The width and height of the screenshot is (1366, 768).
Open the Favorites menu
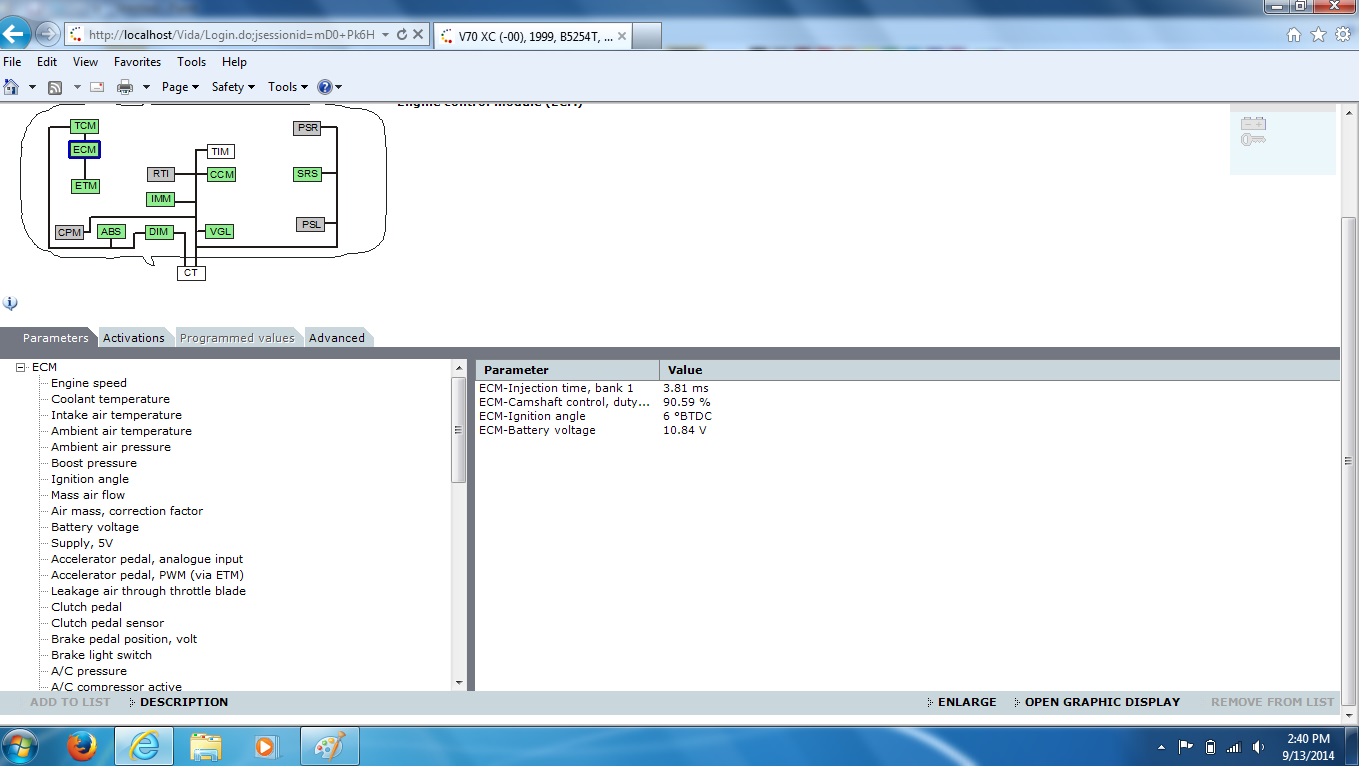click(x=137, y=62)
